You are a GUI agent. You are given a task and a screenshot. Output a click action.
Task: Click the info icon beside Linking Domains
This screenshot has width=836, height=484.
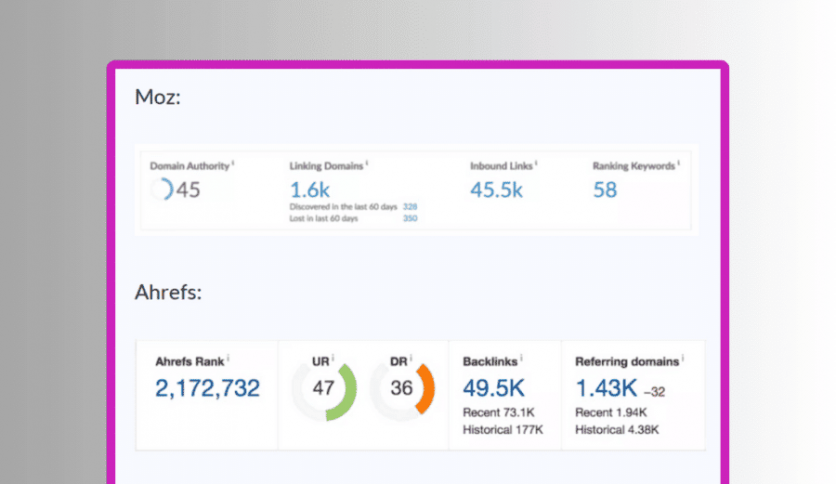[367, 163]
